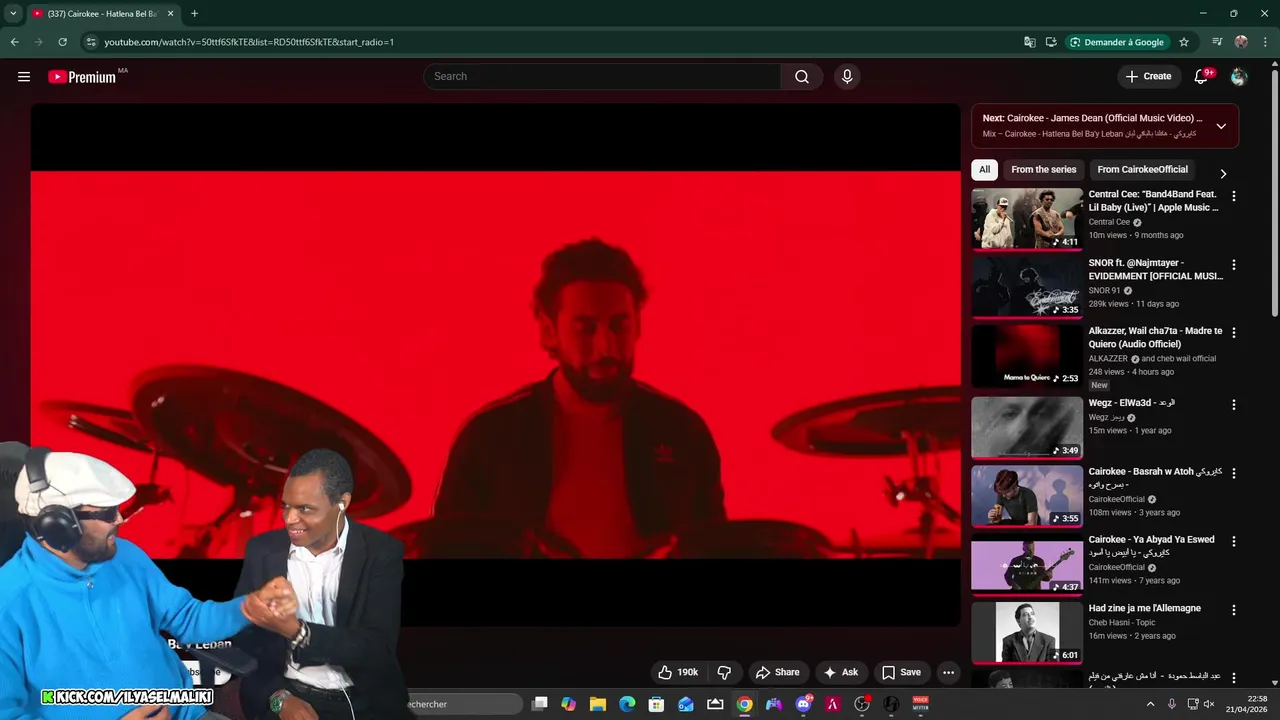Open the Cheb Hasni video thumbnail
The image size is (1280, 720).
pos(1027,632)
